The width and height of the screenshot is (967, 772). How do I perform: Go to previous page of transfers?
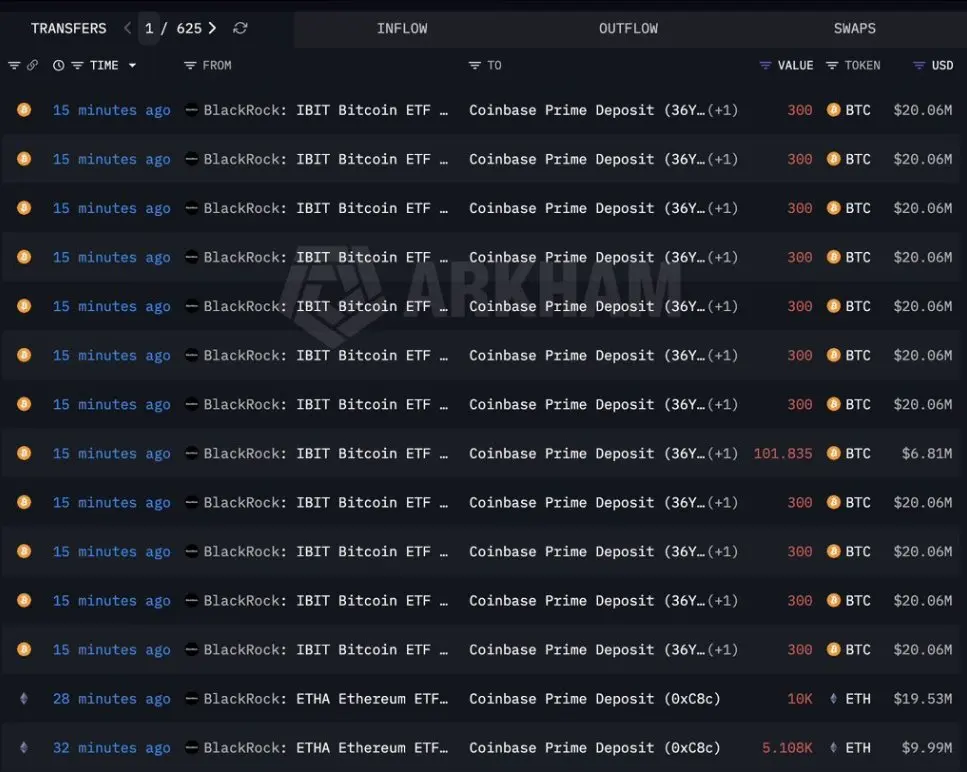click(127, 28)
